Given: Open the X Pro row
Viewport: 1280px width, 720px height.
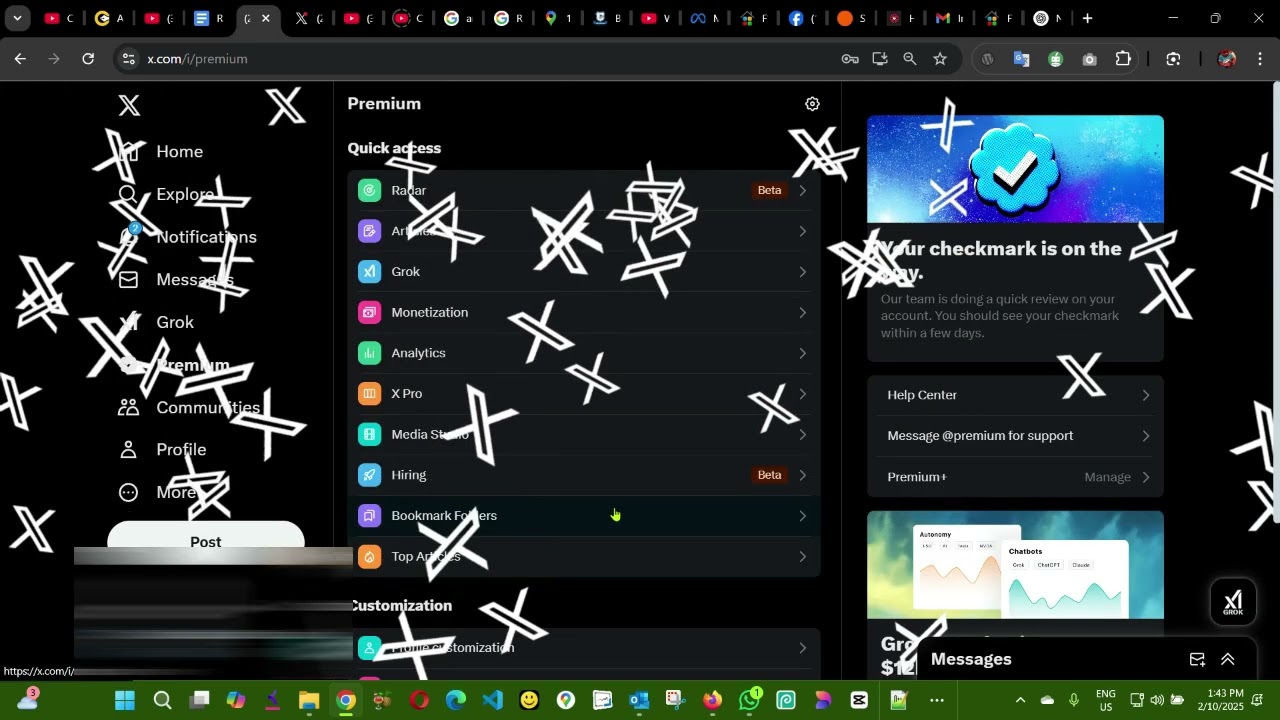Looking at the screenshot, I should coord(584,394).
